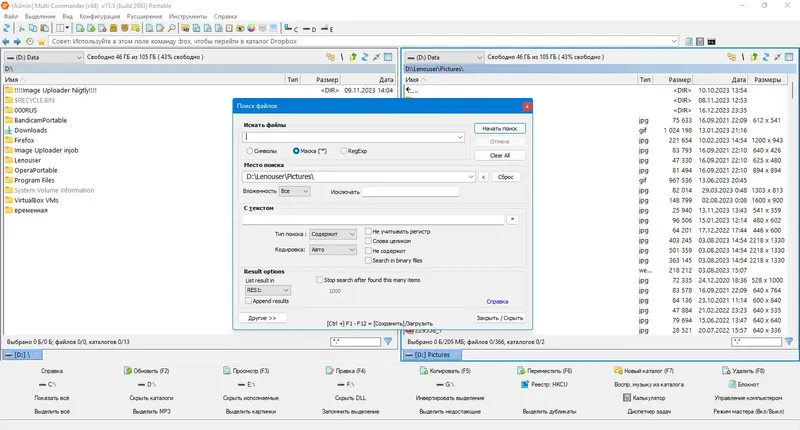Click the color wheel icon in toolbar
Screen dimensions: 800x430
pos(251,29)
